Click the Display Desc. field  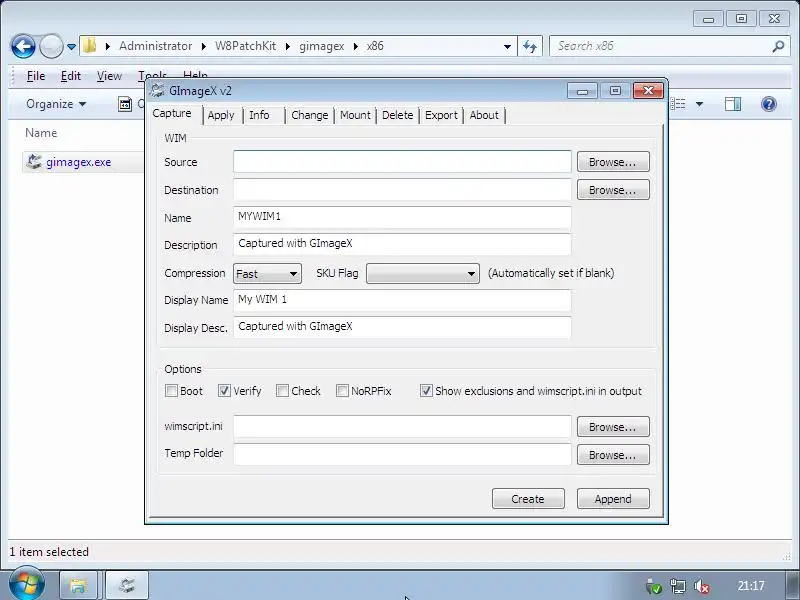point(402,327)
